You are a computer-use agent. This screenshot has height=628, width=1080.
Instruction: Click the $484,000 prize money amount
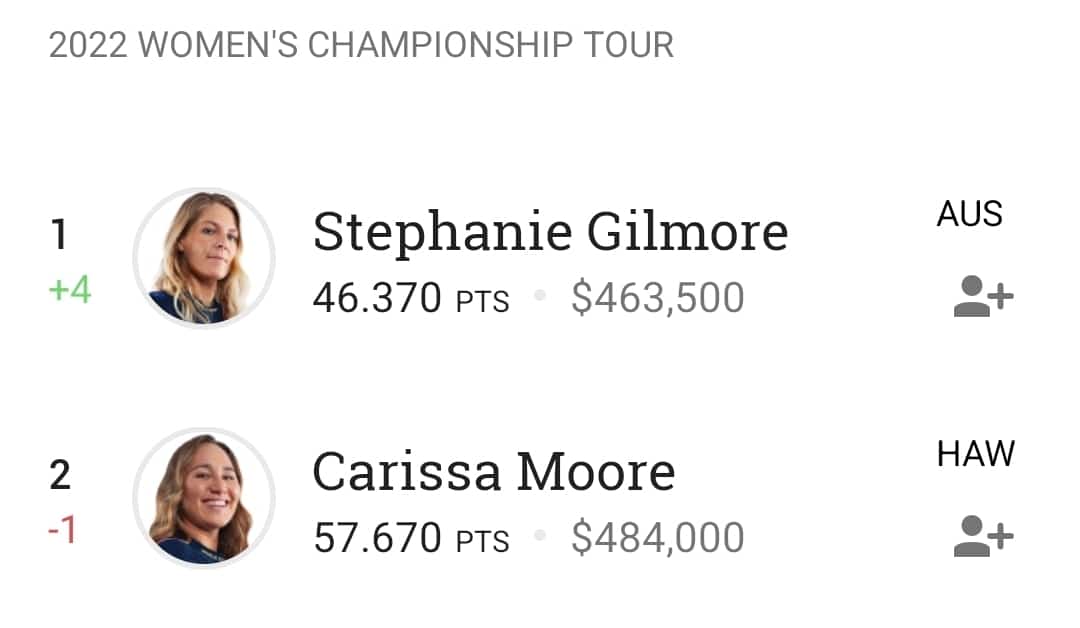[x=657, y=538]
